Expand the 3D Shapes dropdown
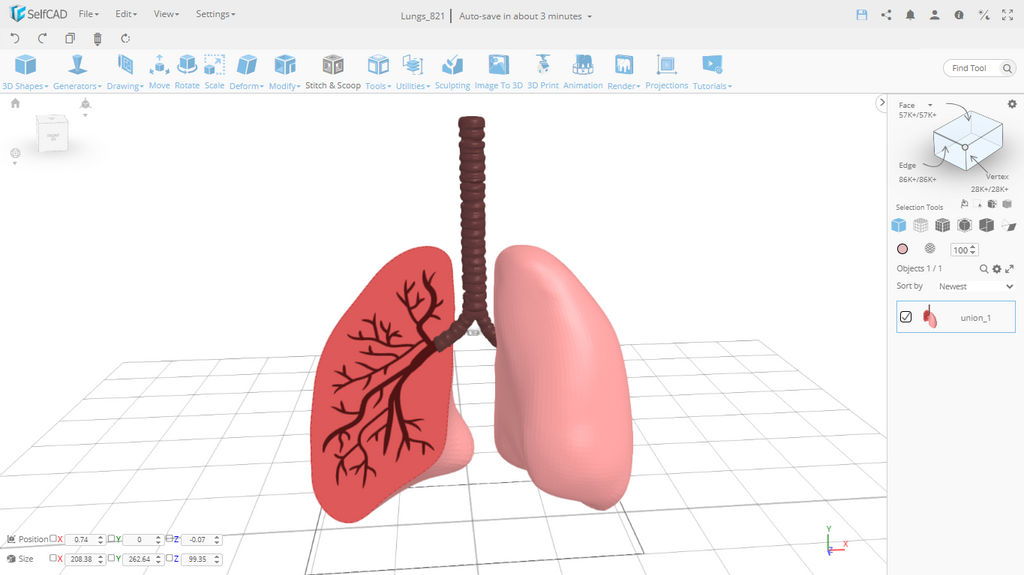The image size is (1024, 575). pyautogui.click(x=25, y=70)
